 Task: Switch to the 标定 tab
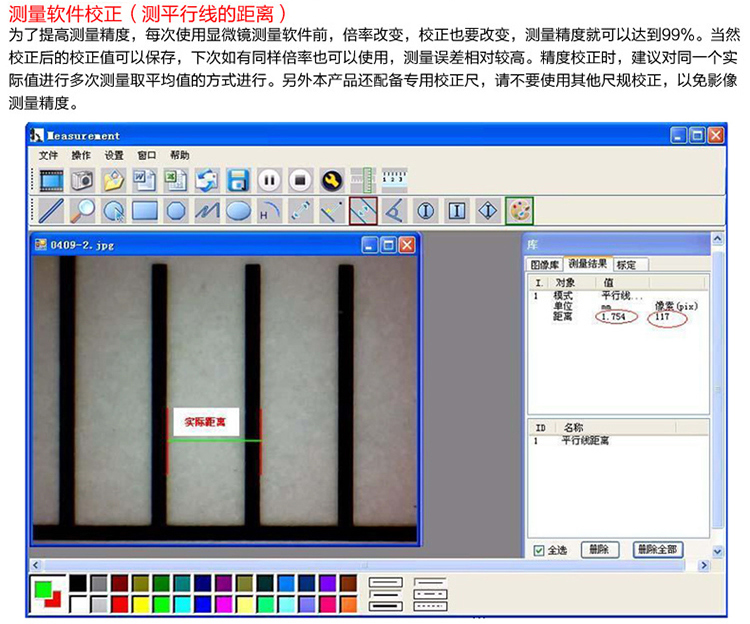(x=627, y=264)
